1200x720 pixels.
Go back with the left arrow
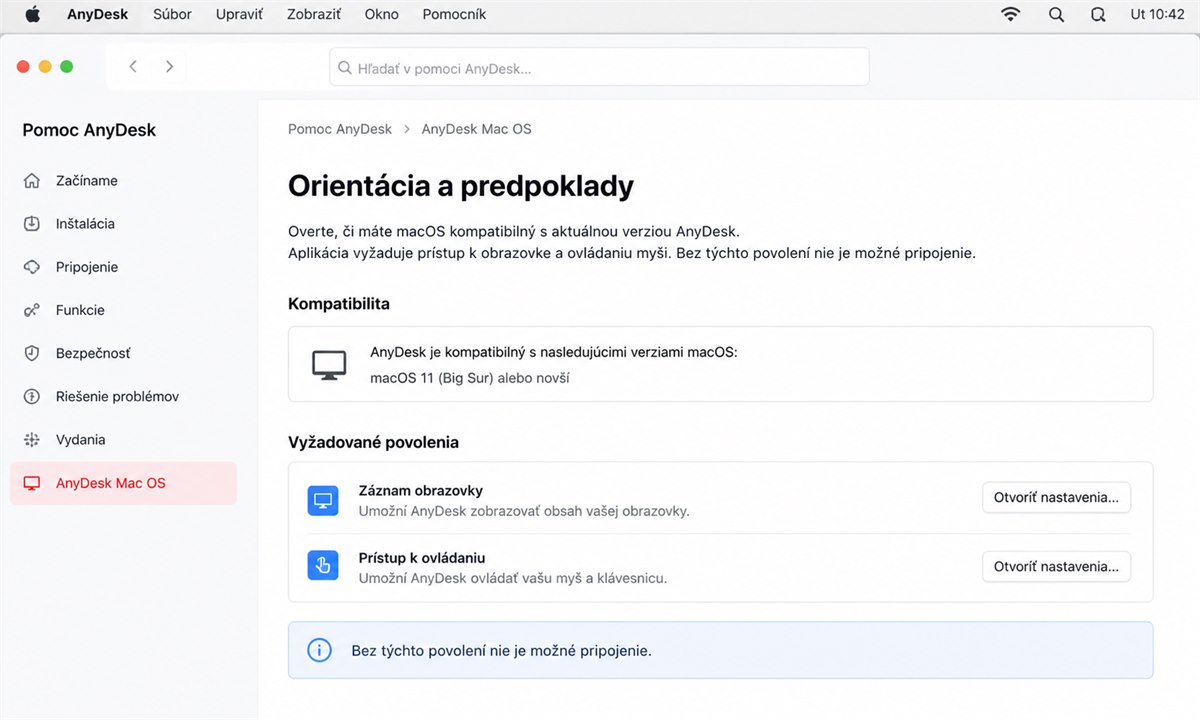pos(133,67)
